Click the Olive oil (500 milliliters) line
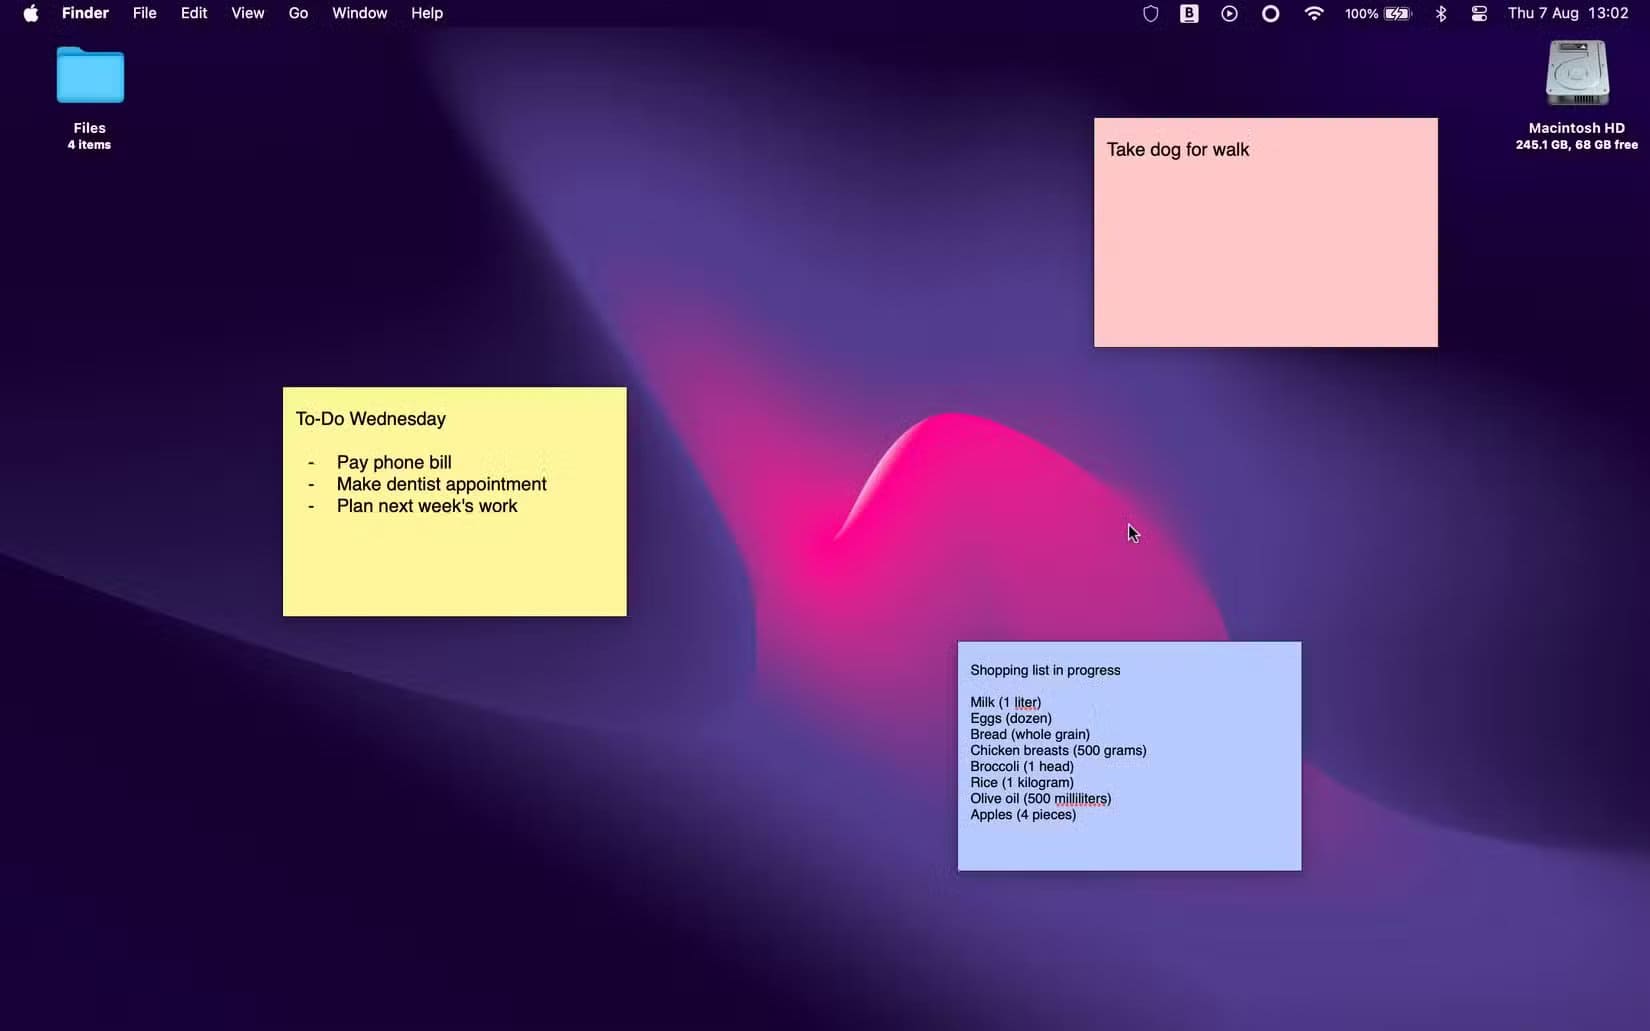 [1040, 798]
